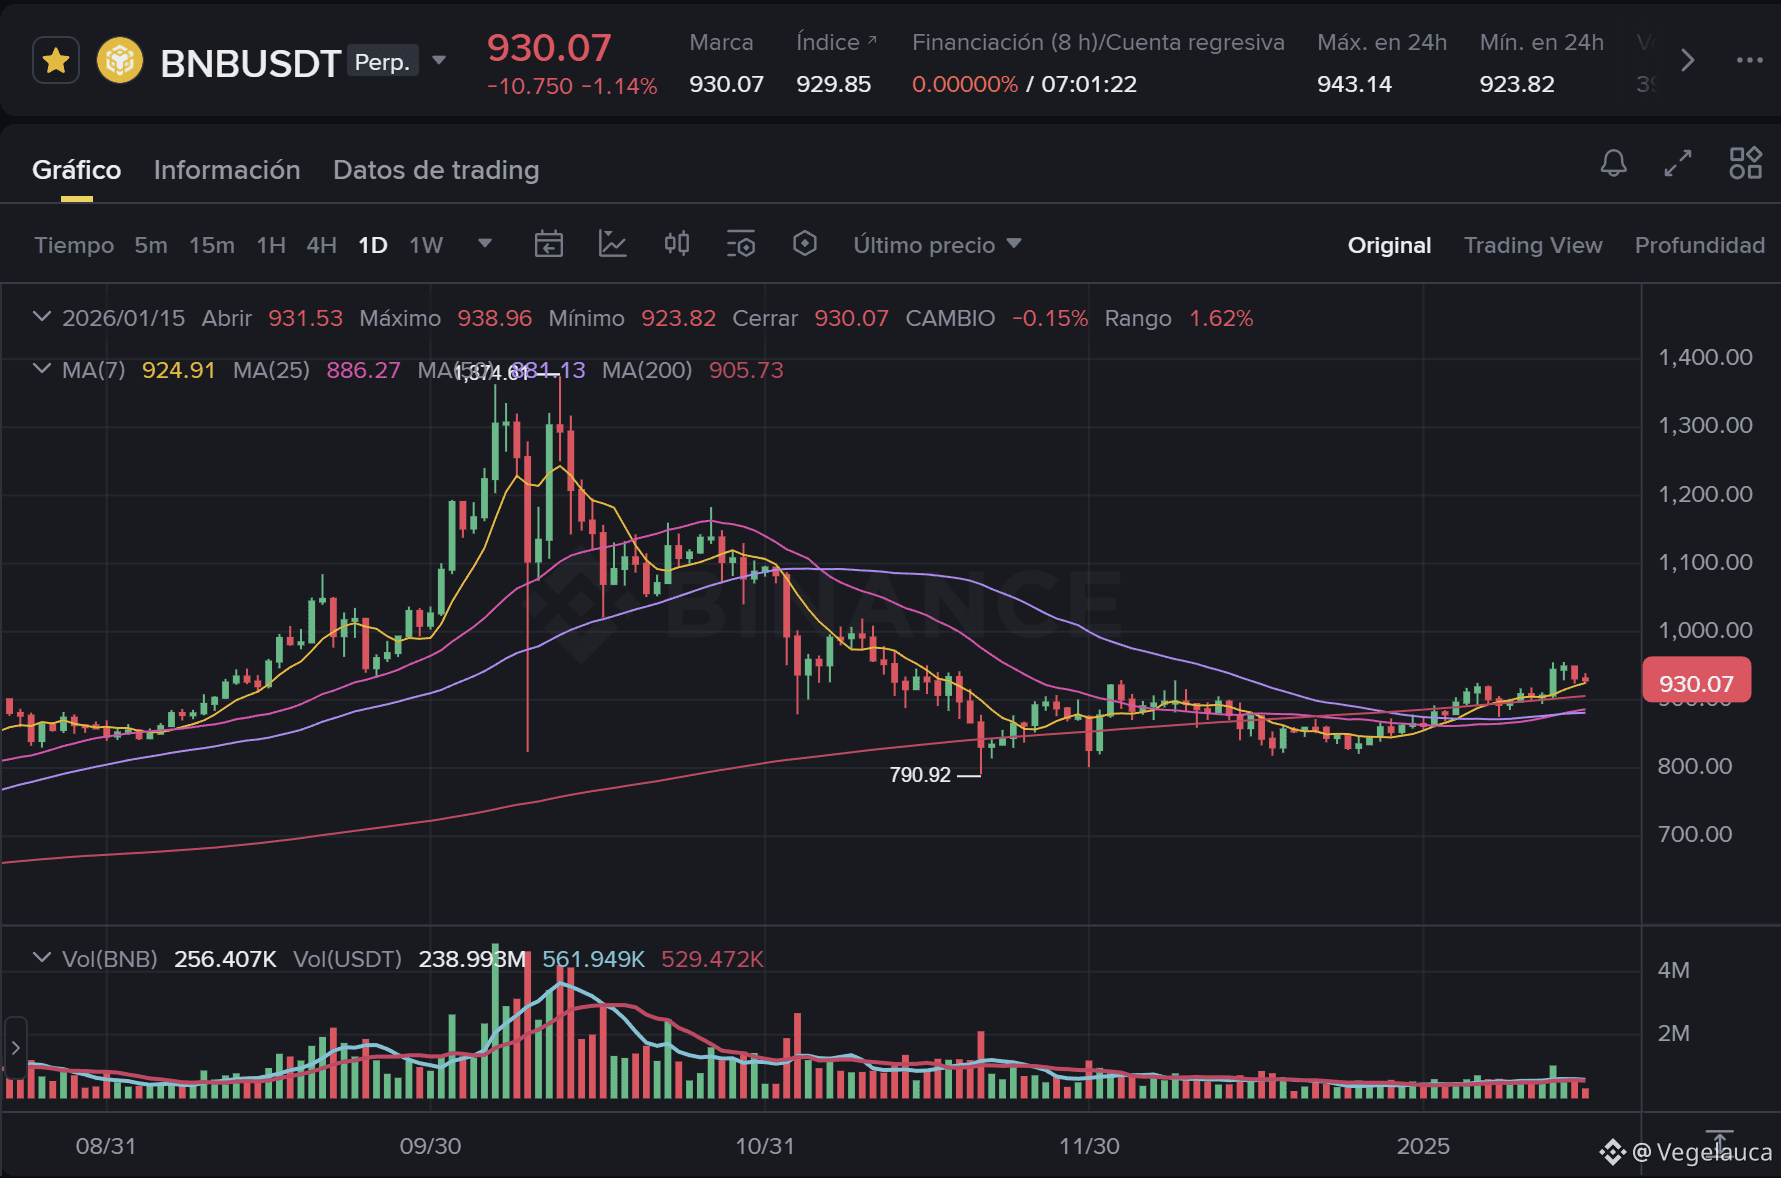This screenshot has height=1178, width=1781.
Task: Click the Índice link label
Action: pos(836,42)
